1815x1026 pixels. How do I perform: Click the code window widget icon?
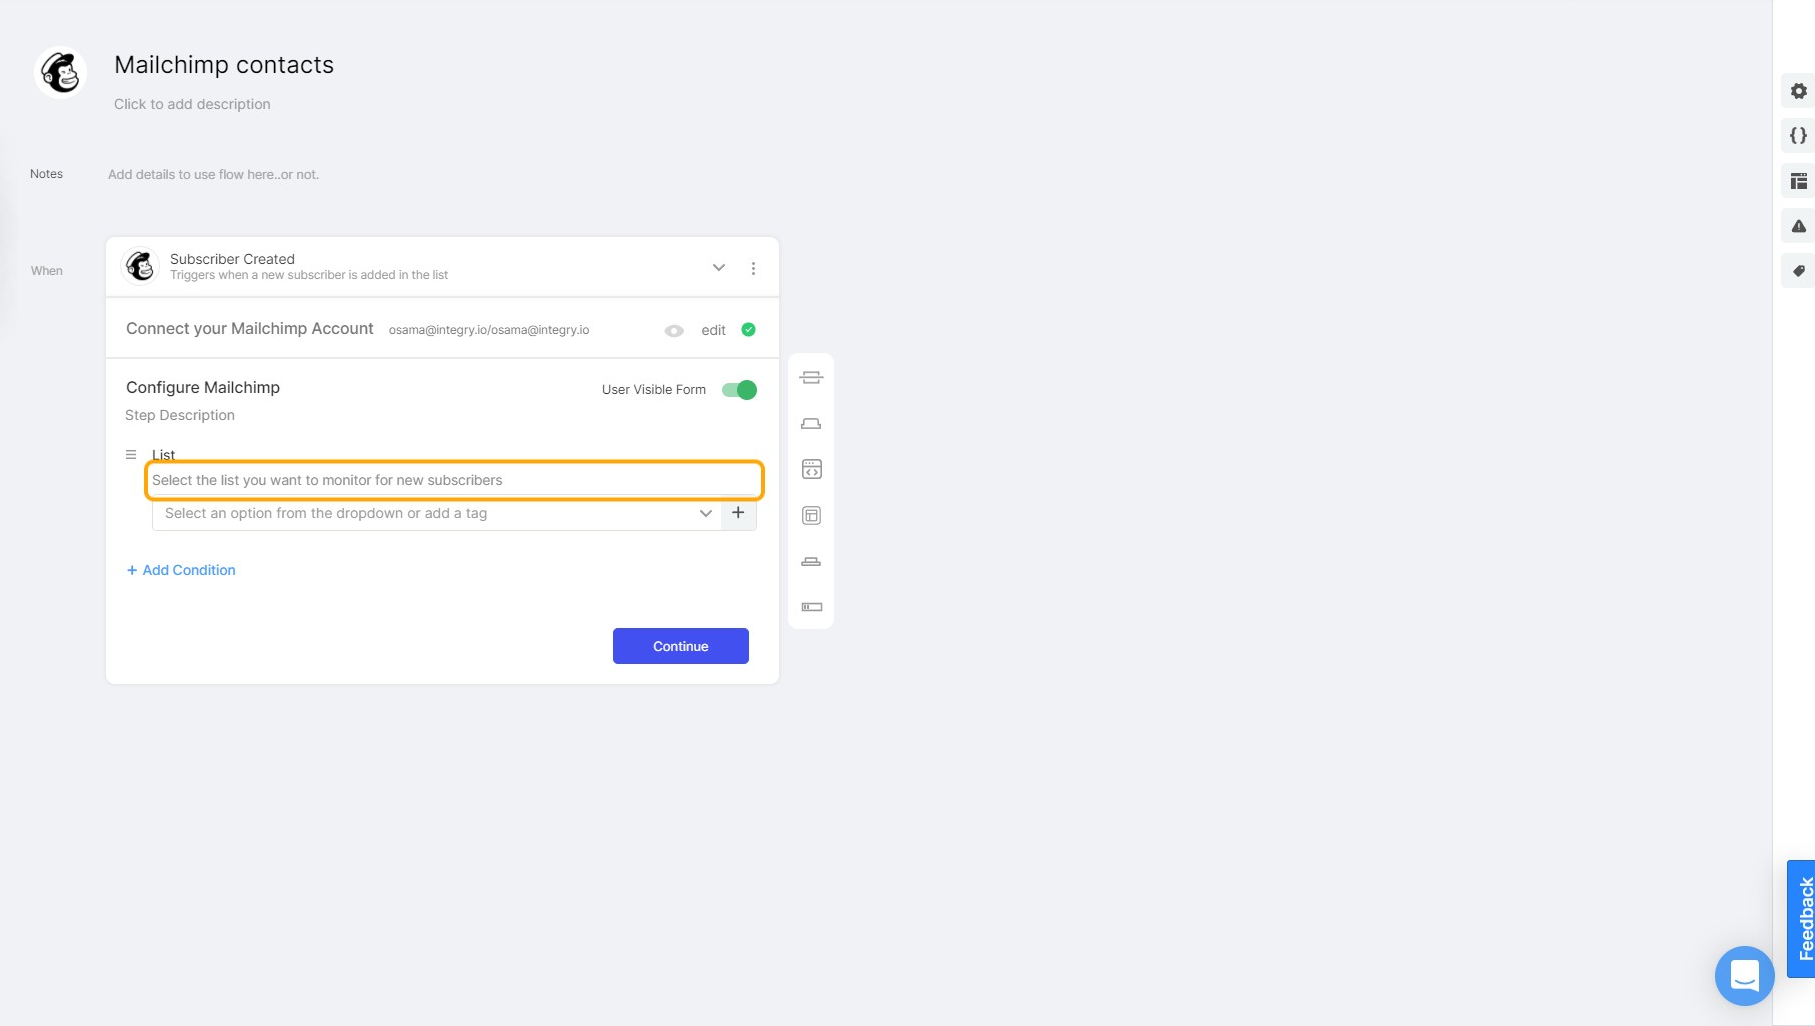coord(811,469)
